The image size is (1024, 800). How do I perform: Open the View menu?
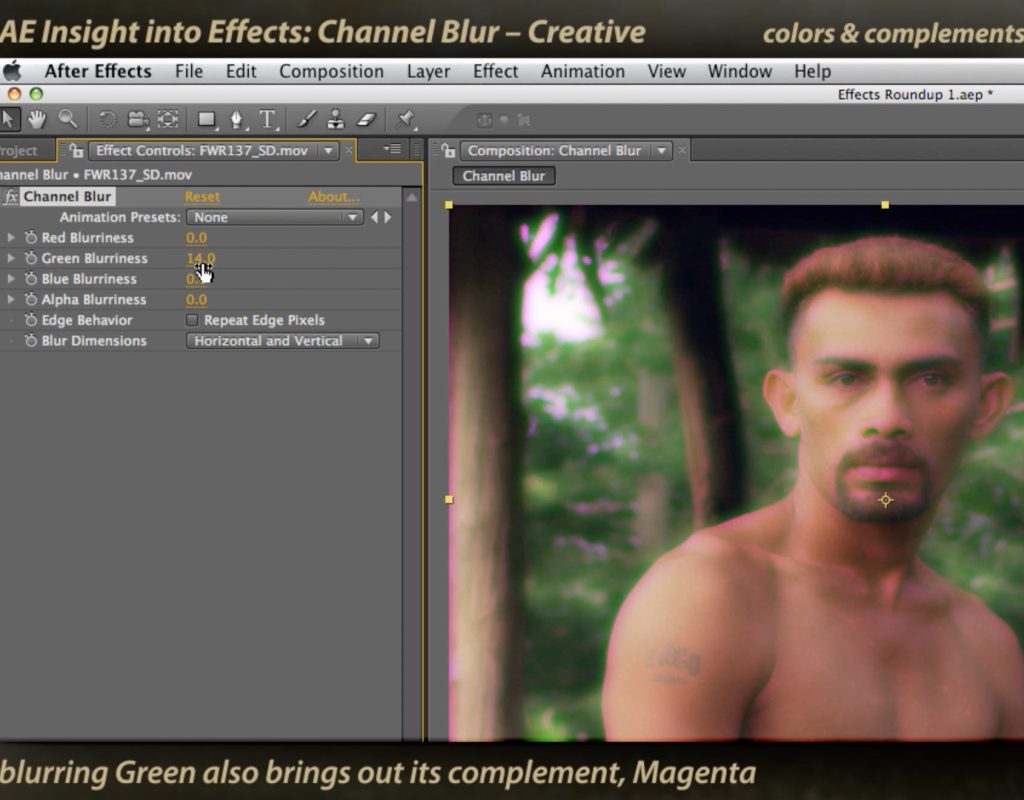[x=666, y=71]
